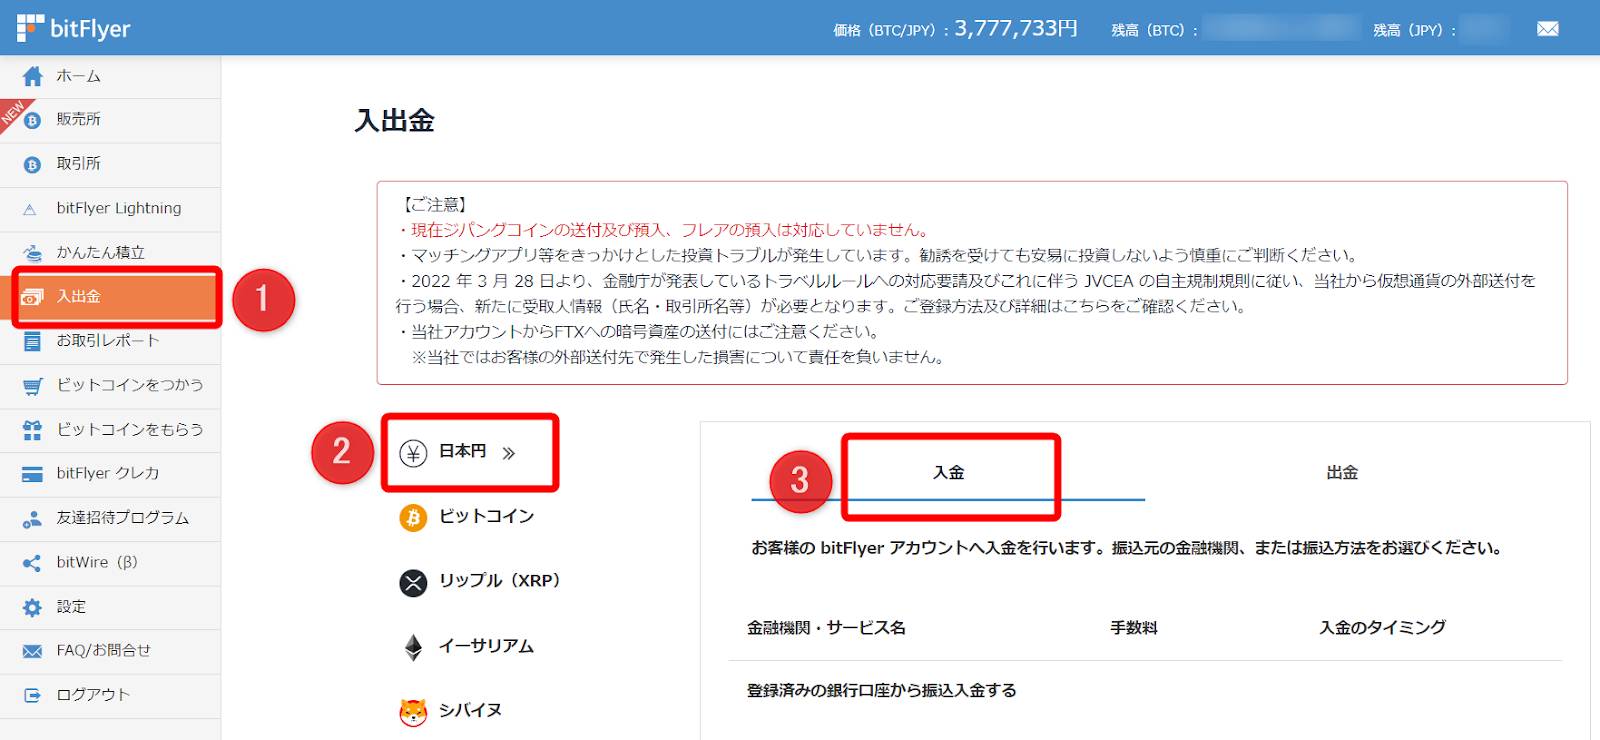Expand 日本円 with the double chevron
The image size is (1600, 740).
click(509, 453)
